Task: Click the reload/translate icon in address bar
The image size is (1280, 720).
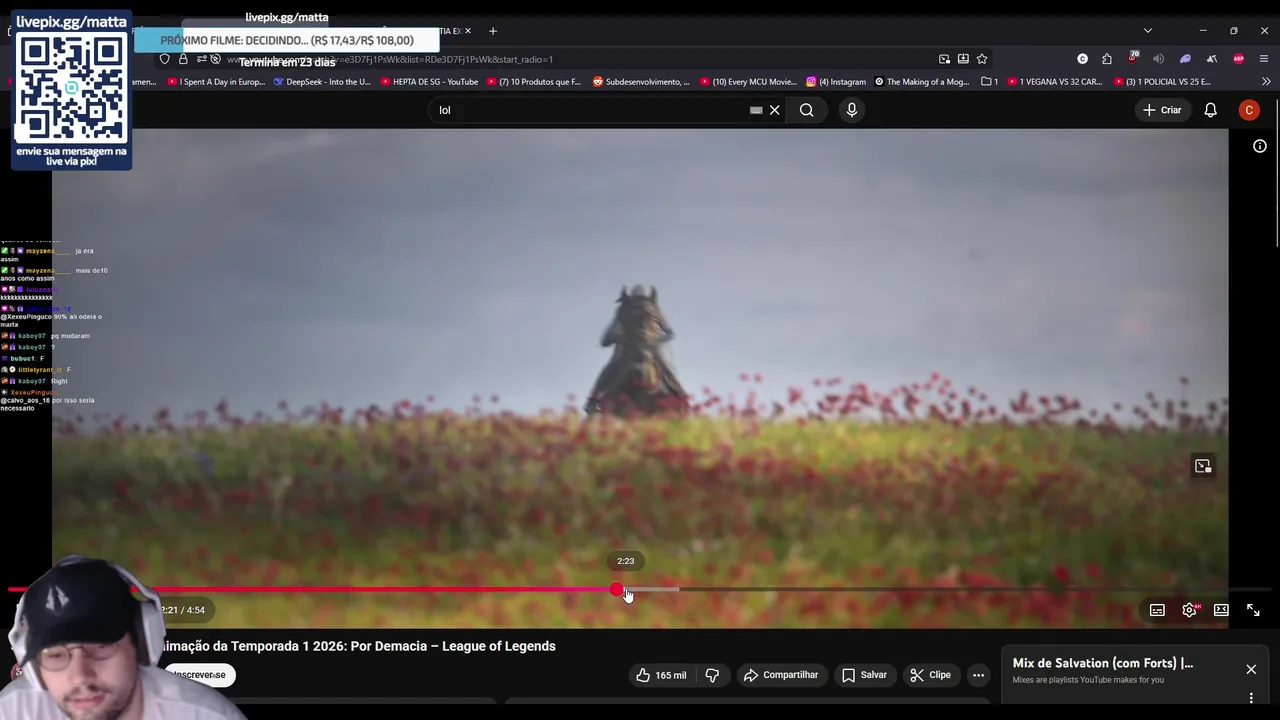Action: tap(201, 59)
